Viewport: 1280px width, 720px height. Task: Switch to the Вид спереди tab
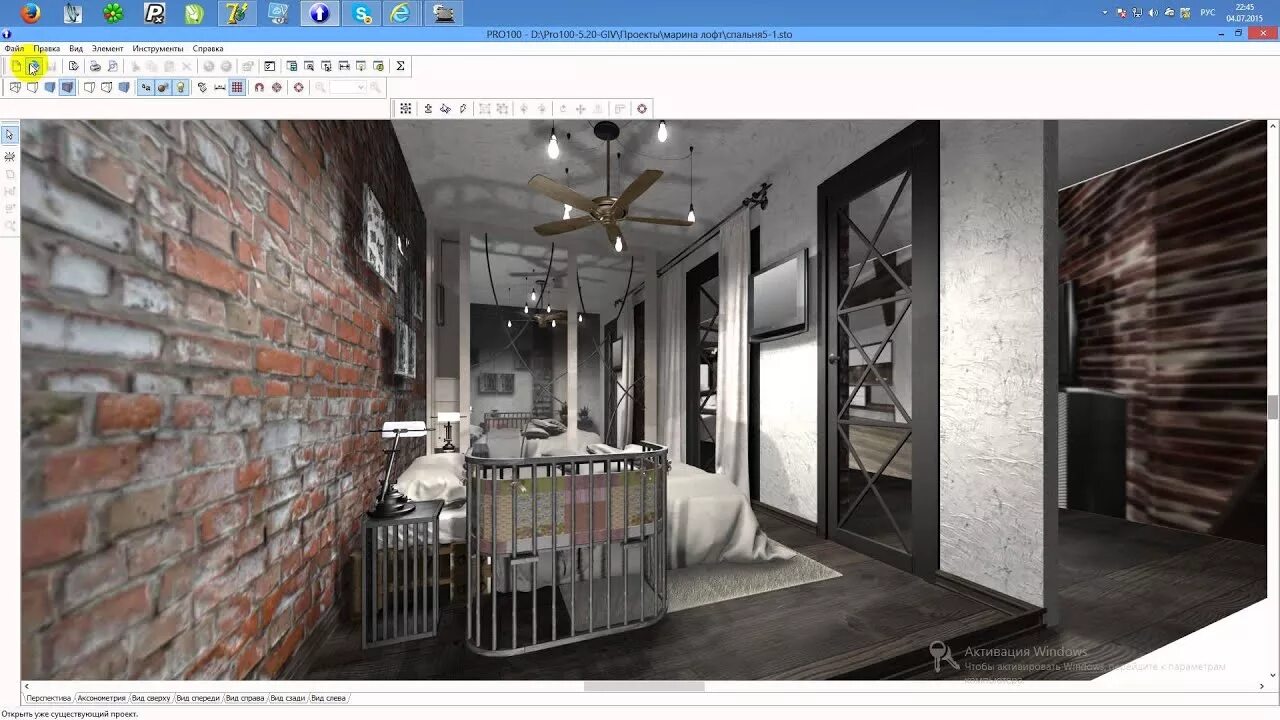[x=198, y=698]
